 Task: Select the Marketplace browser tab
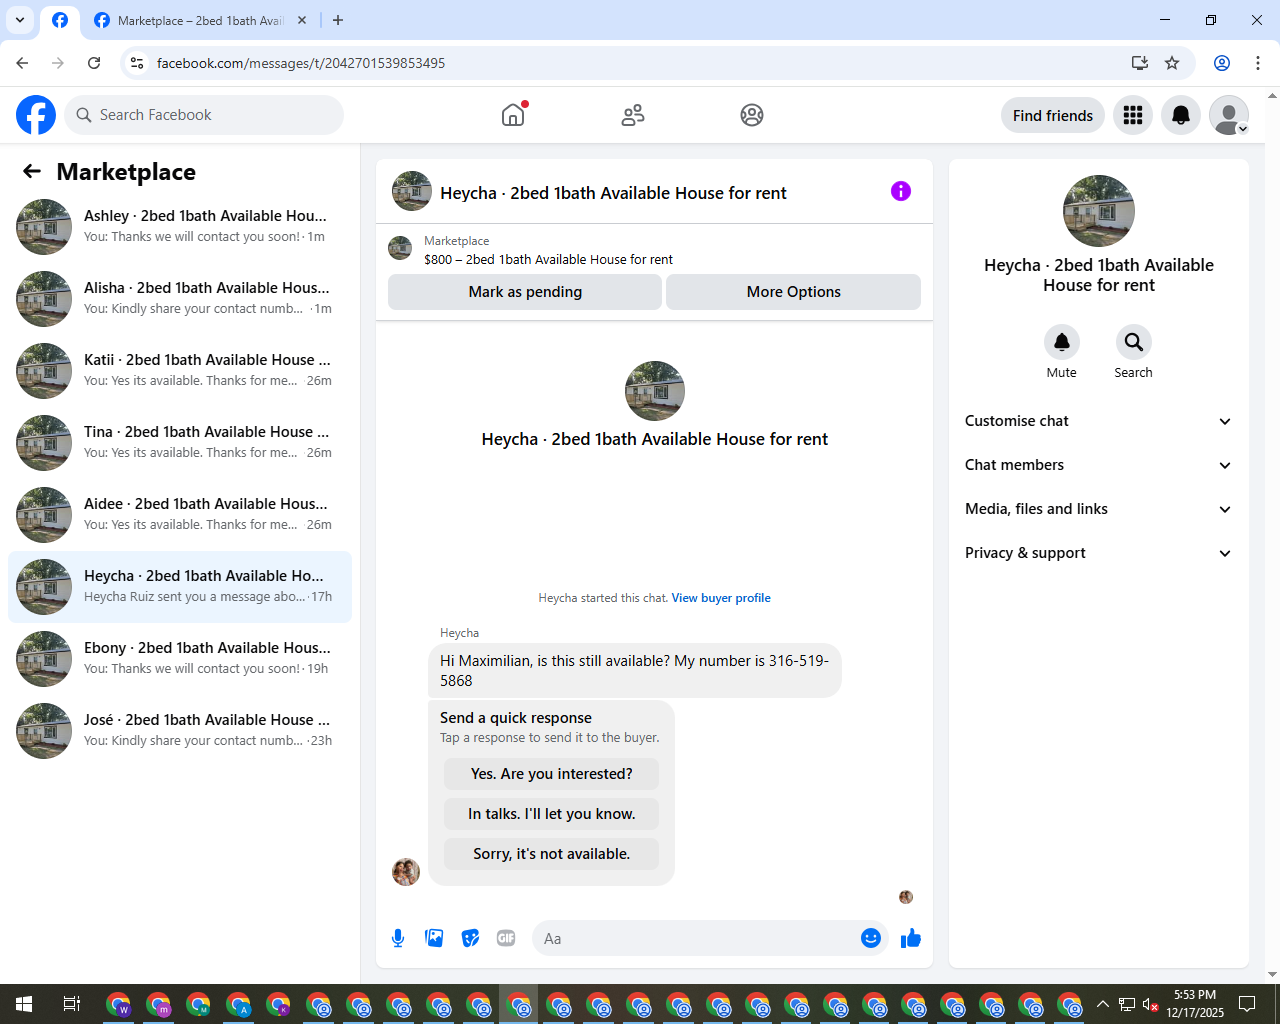[200, 20]
